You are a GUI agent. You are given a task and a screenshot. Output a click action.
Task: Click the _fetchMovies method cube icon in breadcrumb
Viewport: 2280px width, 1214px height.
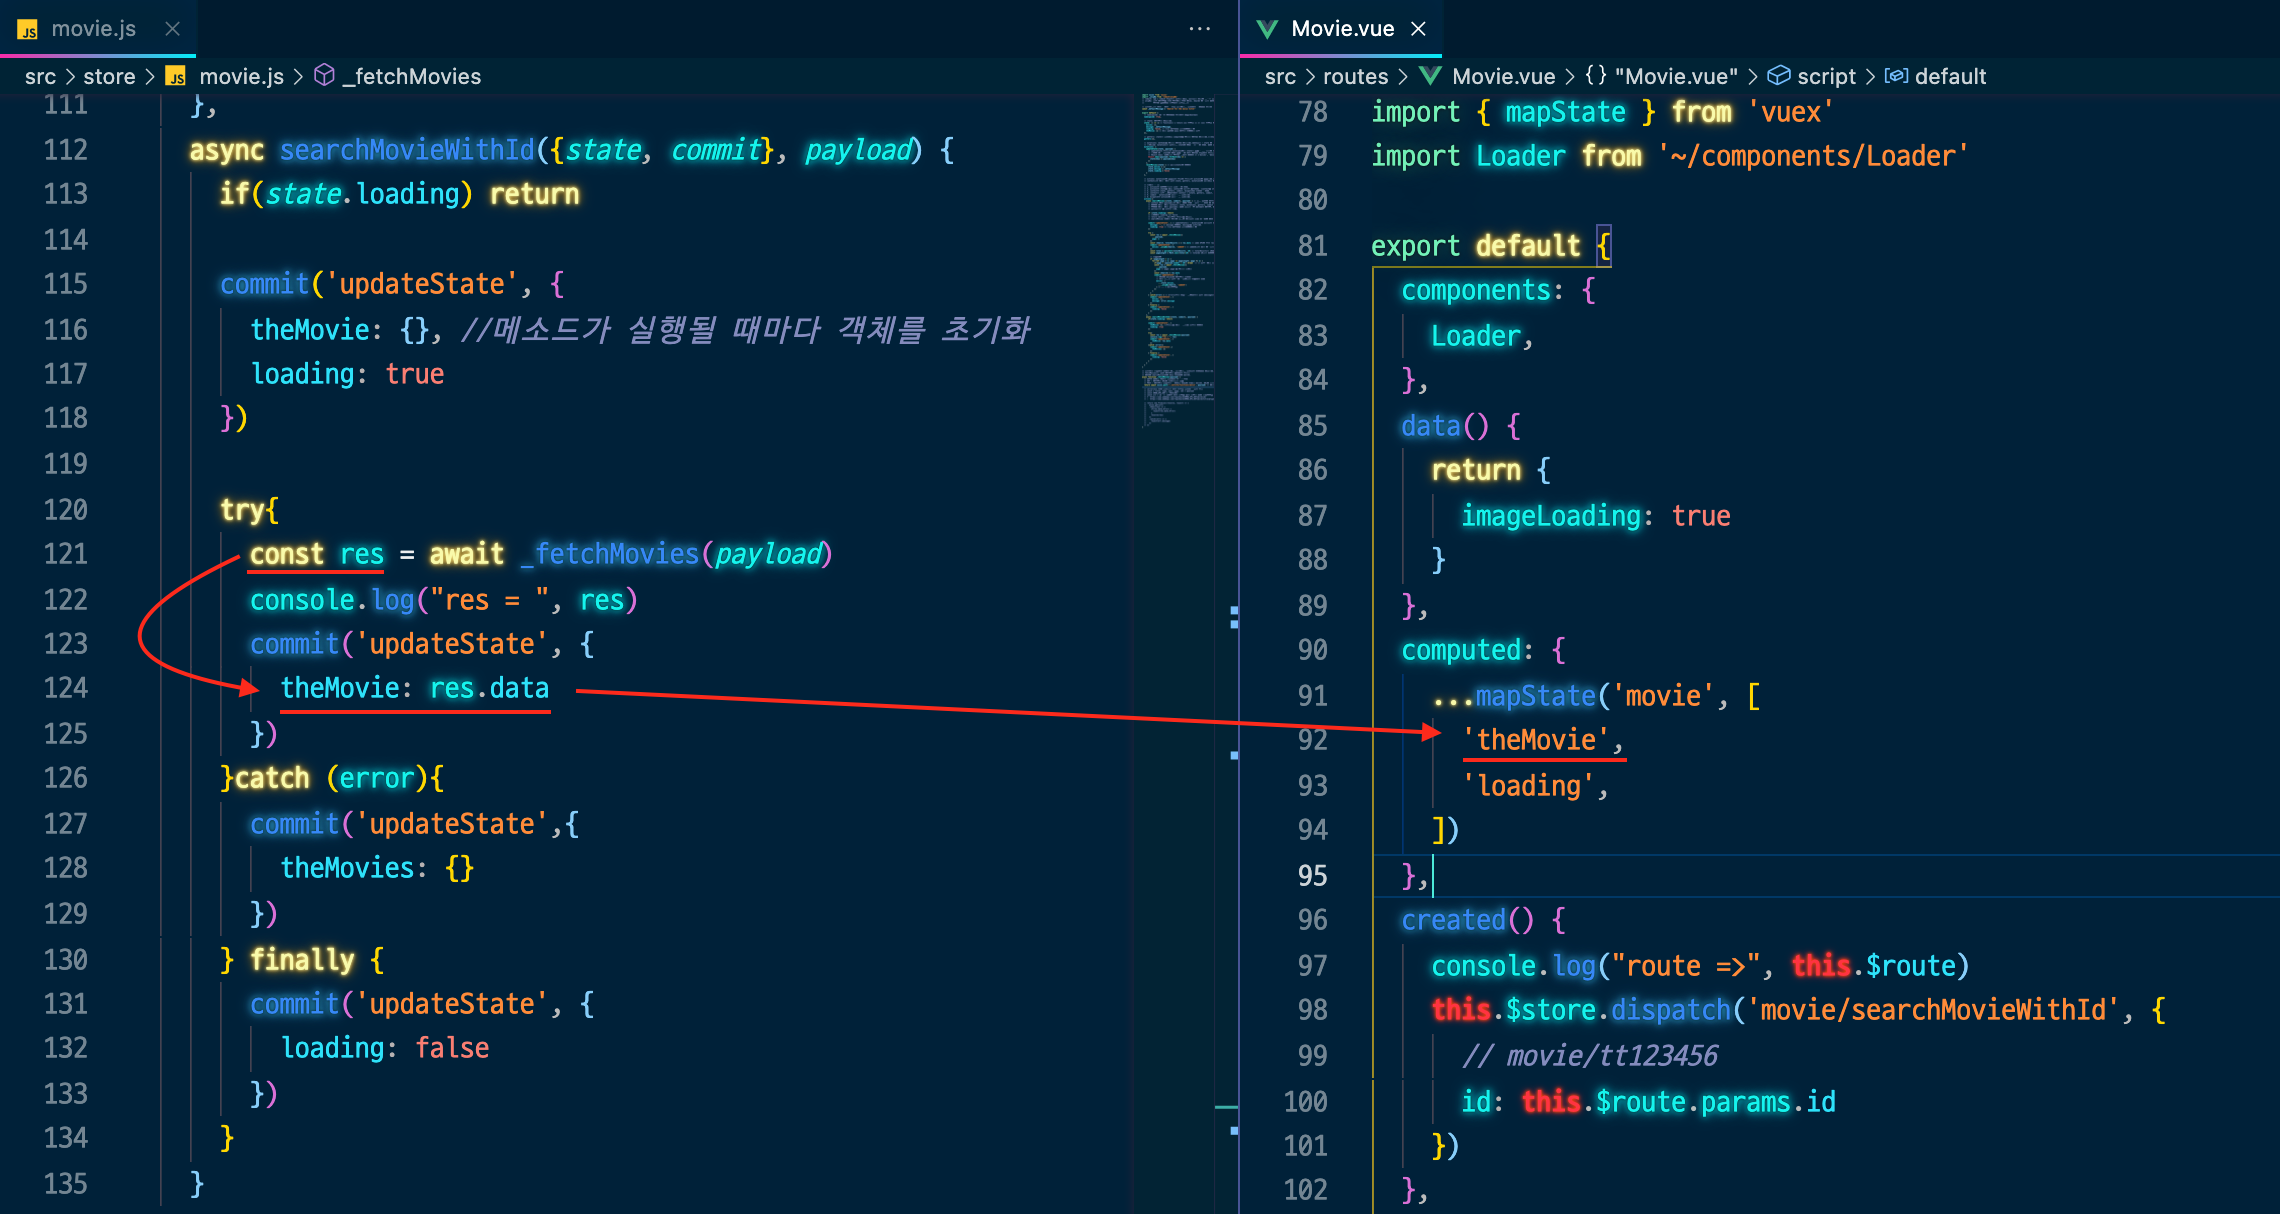pyautogui.click(x=324, y=76)
